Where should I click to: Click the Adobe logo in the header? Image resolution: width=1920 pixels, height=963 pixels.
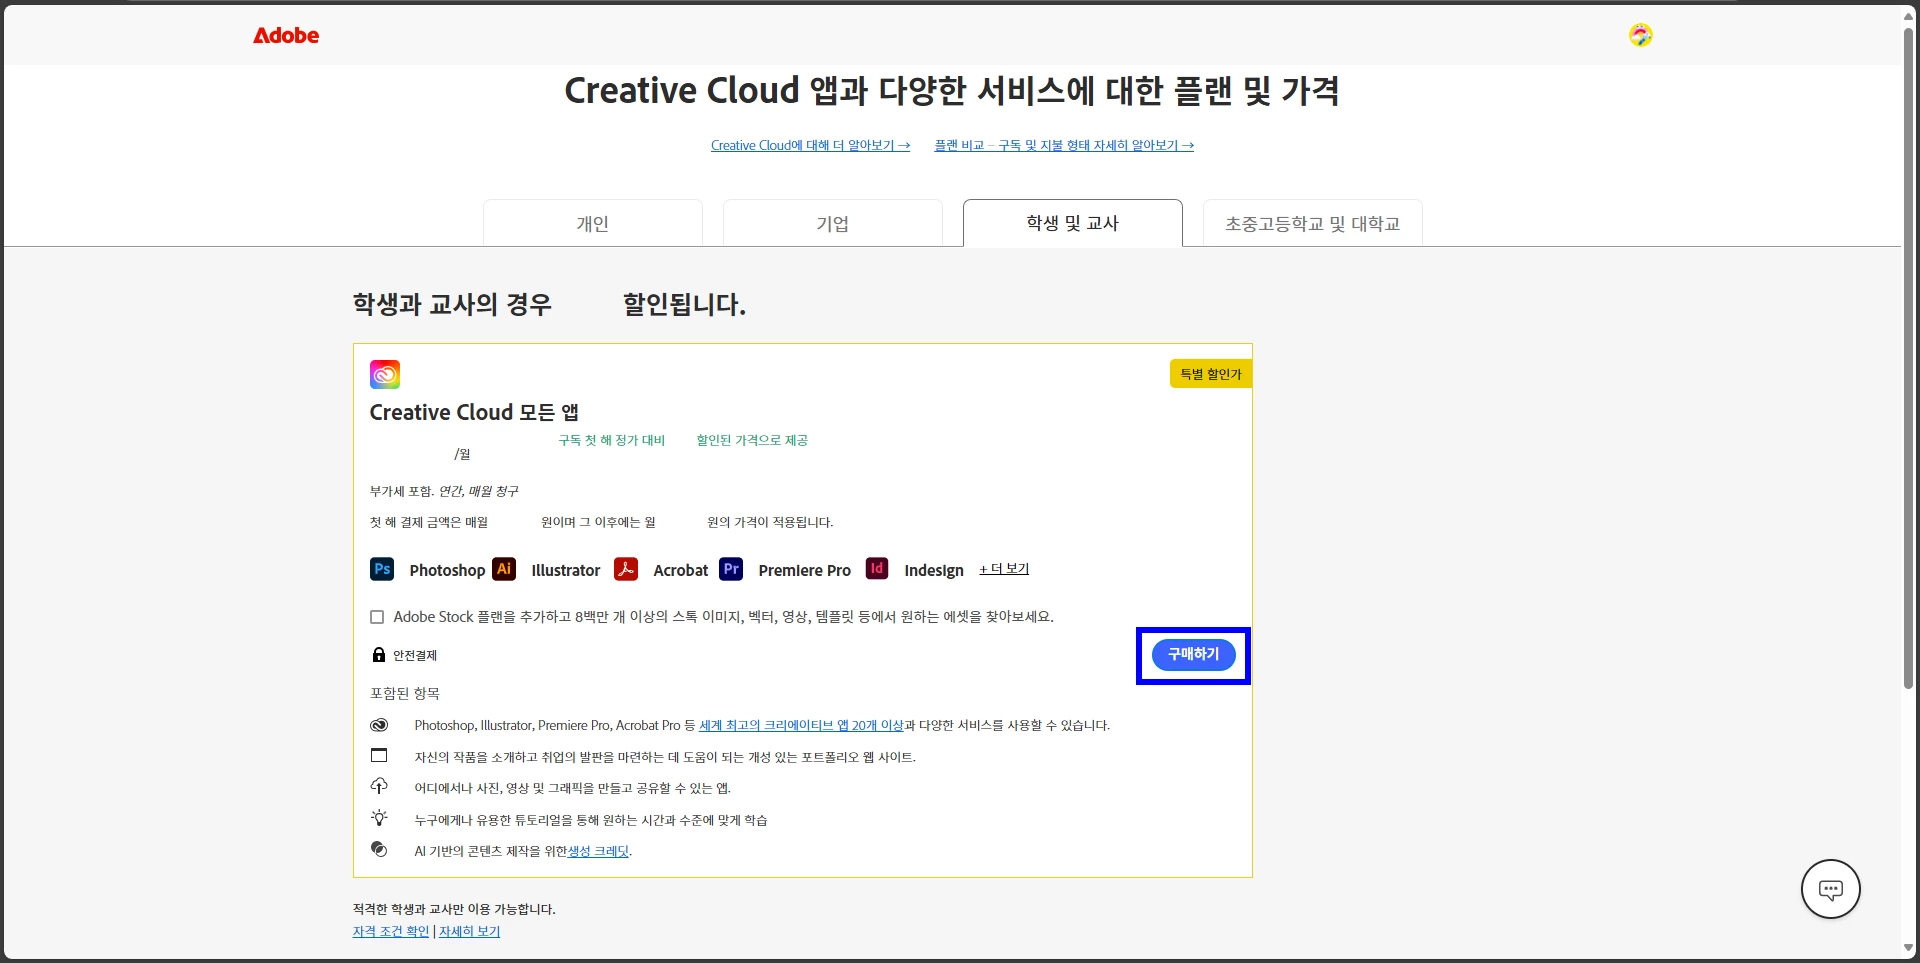coord(286,35)
